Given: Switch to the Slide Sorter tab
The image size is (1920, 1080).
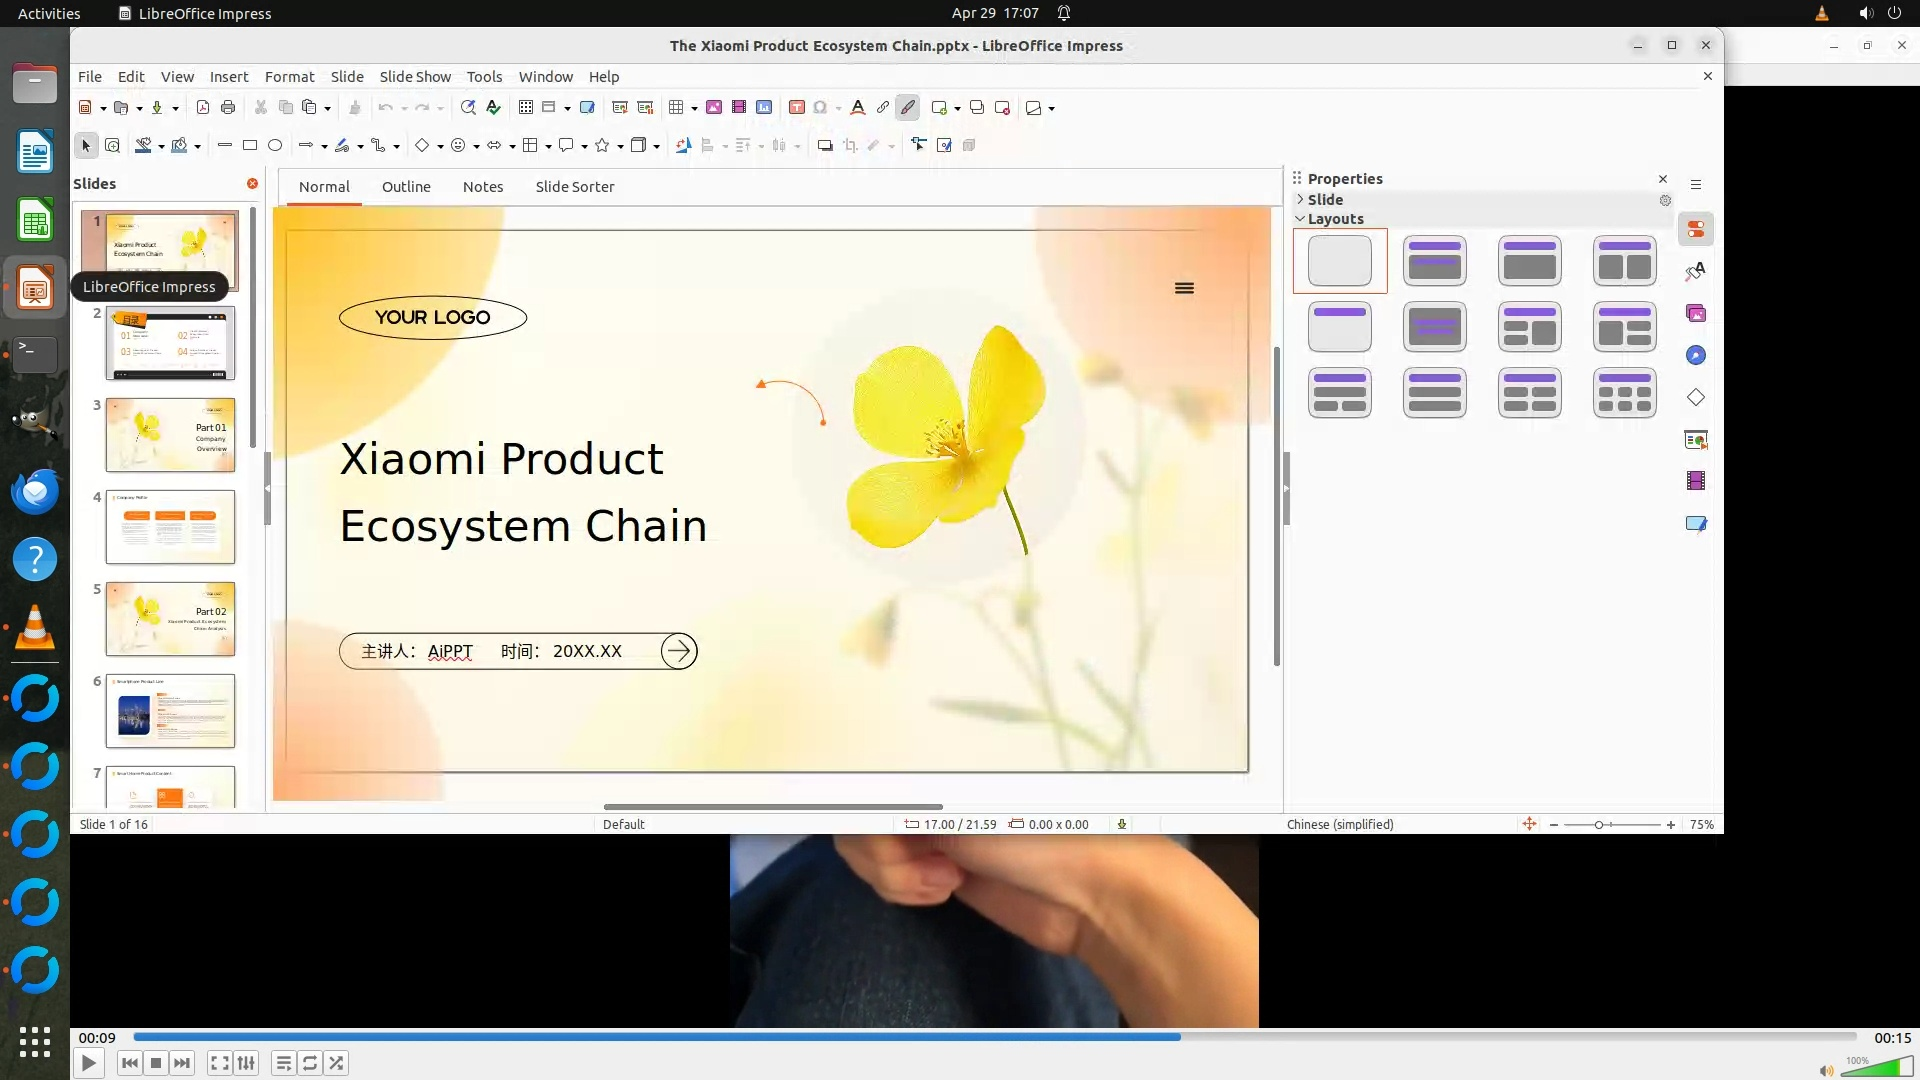Looking at the screenshot, I should (574, 187).
